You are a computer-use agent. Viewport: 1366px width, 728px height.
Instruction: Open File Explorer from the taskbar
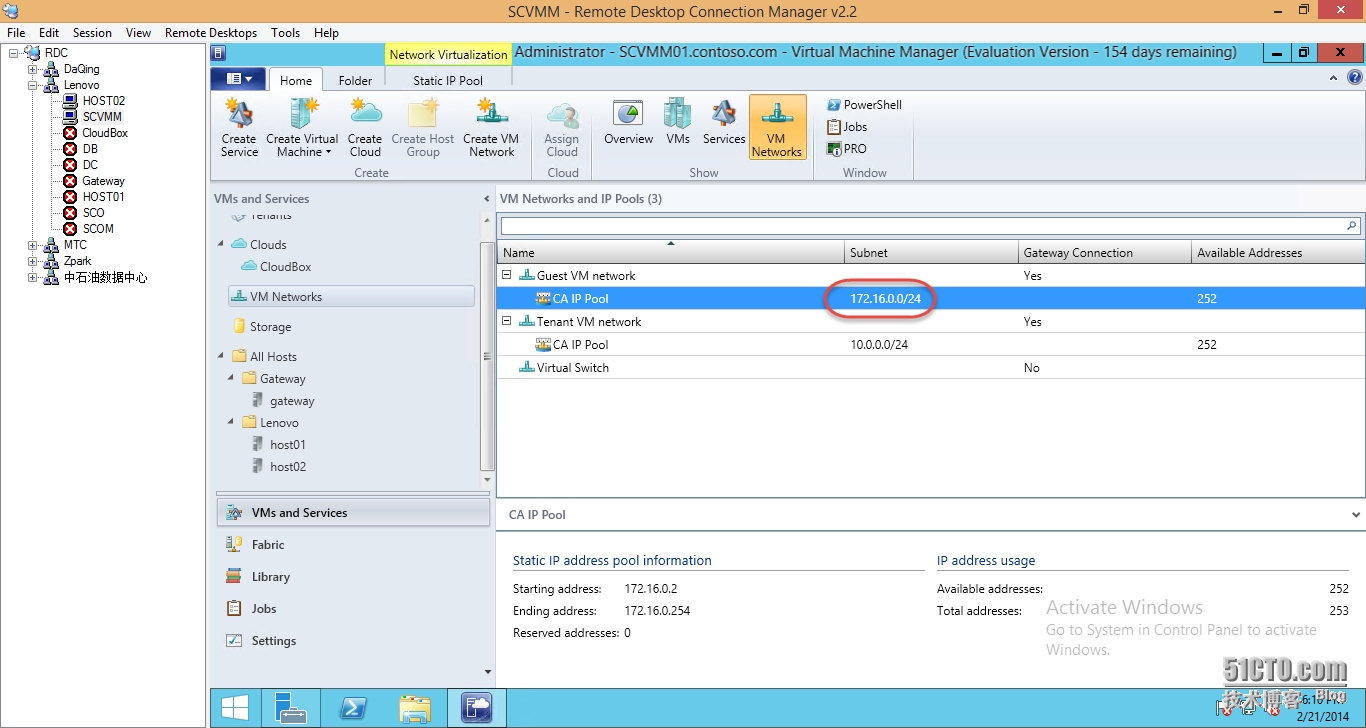click(415, 708)
